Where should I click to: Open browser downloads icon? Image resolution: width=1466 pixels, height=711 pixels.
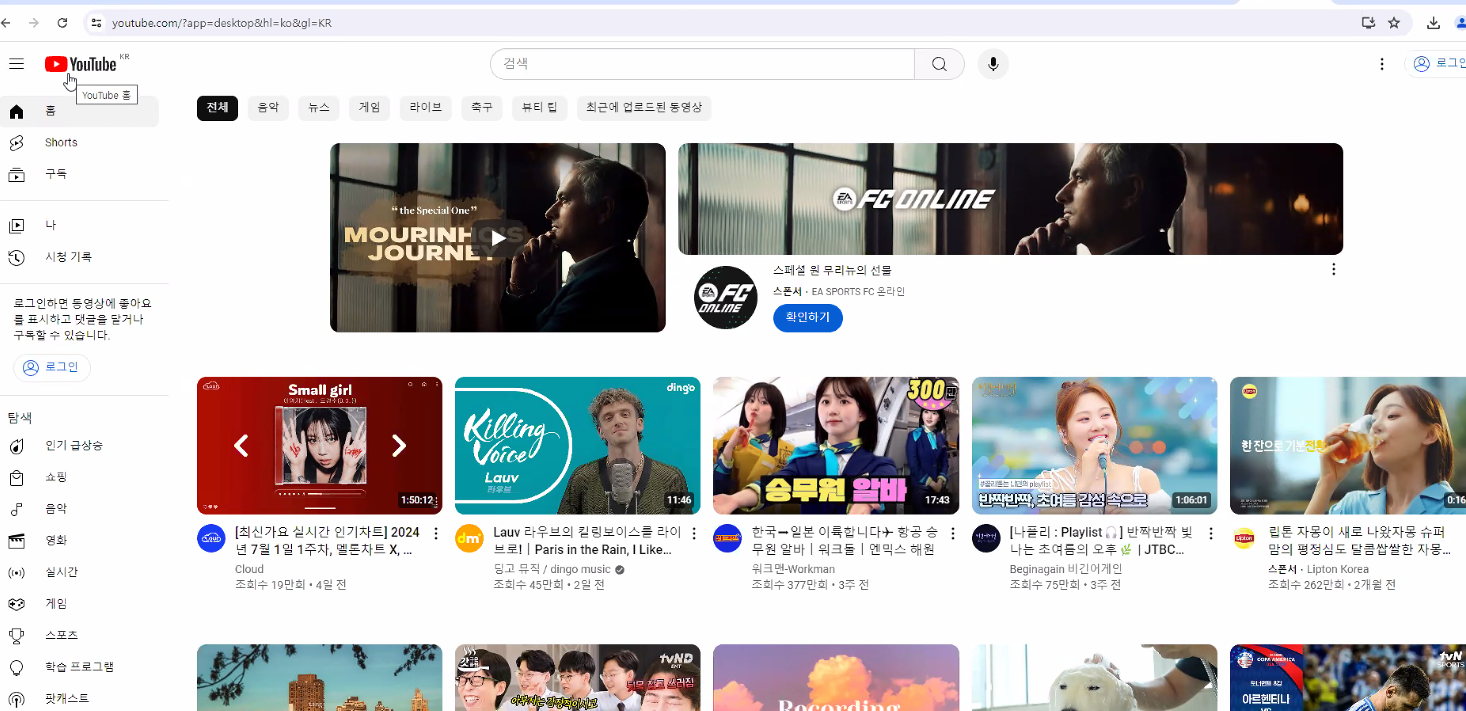[x=1433, y=22]
